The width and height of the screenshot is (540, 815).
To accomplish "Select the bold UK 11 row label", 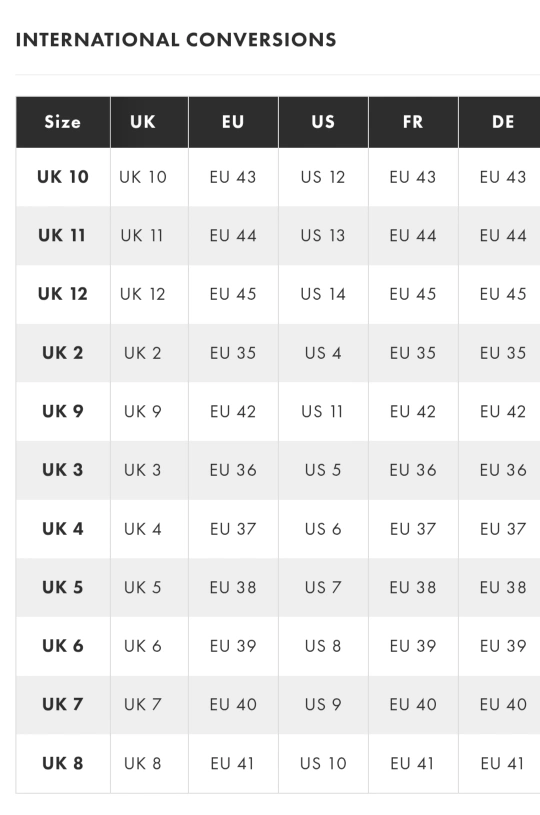I will [x=62, y=235].
